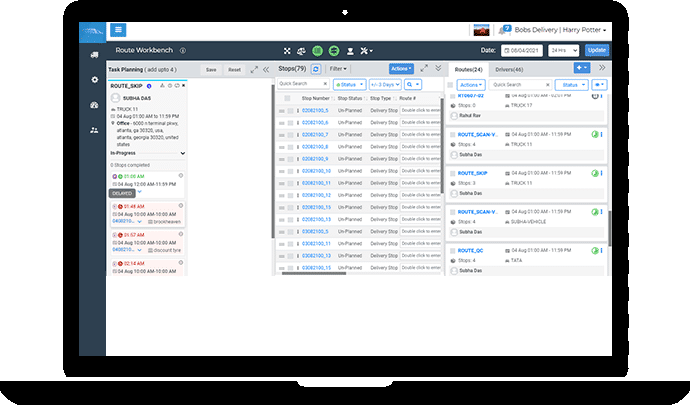690x406 pixels.
Task: Open kebab menu for ROUTE_SKIP route card
Action: click(x=602, y=173)
